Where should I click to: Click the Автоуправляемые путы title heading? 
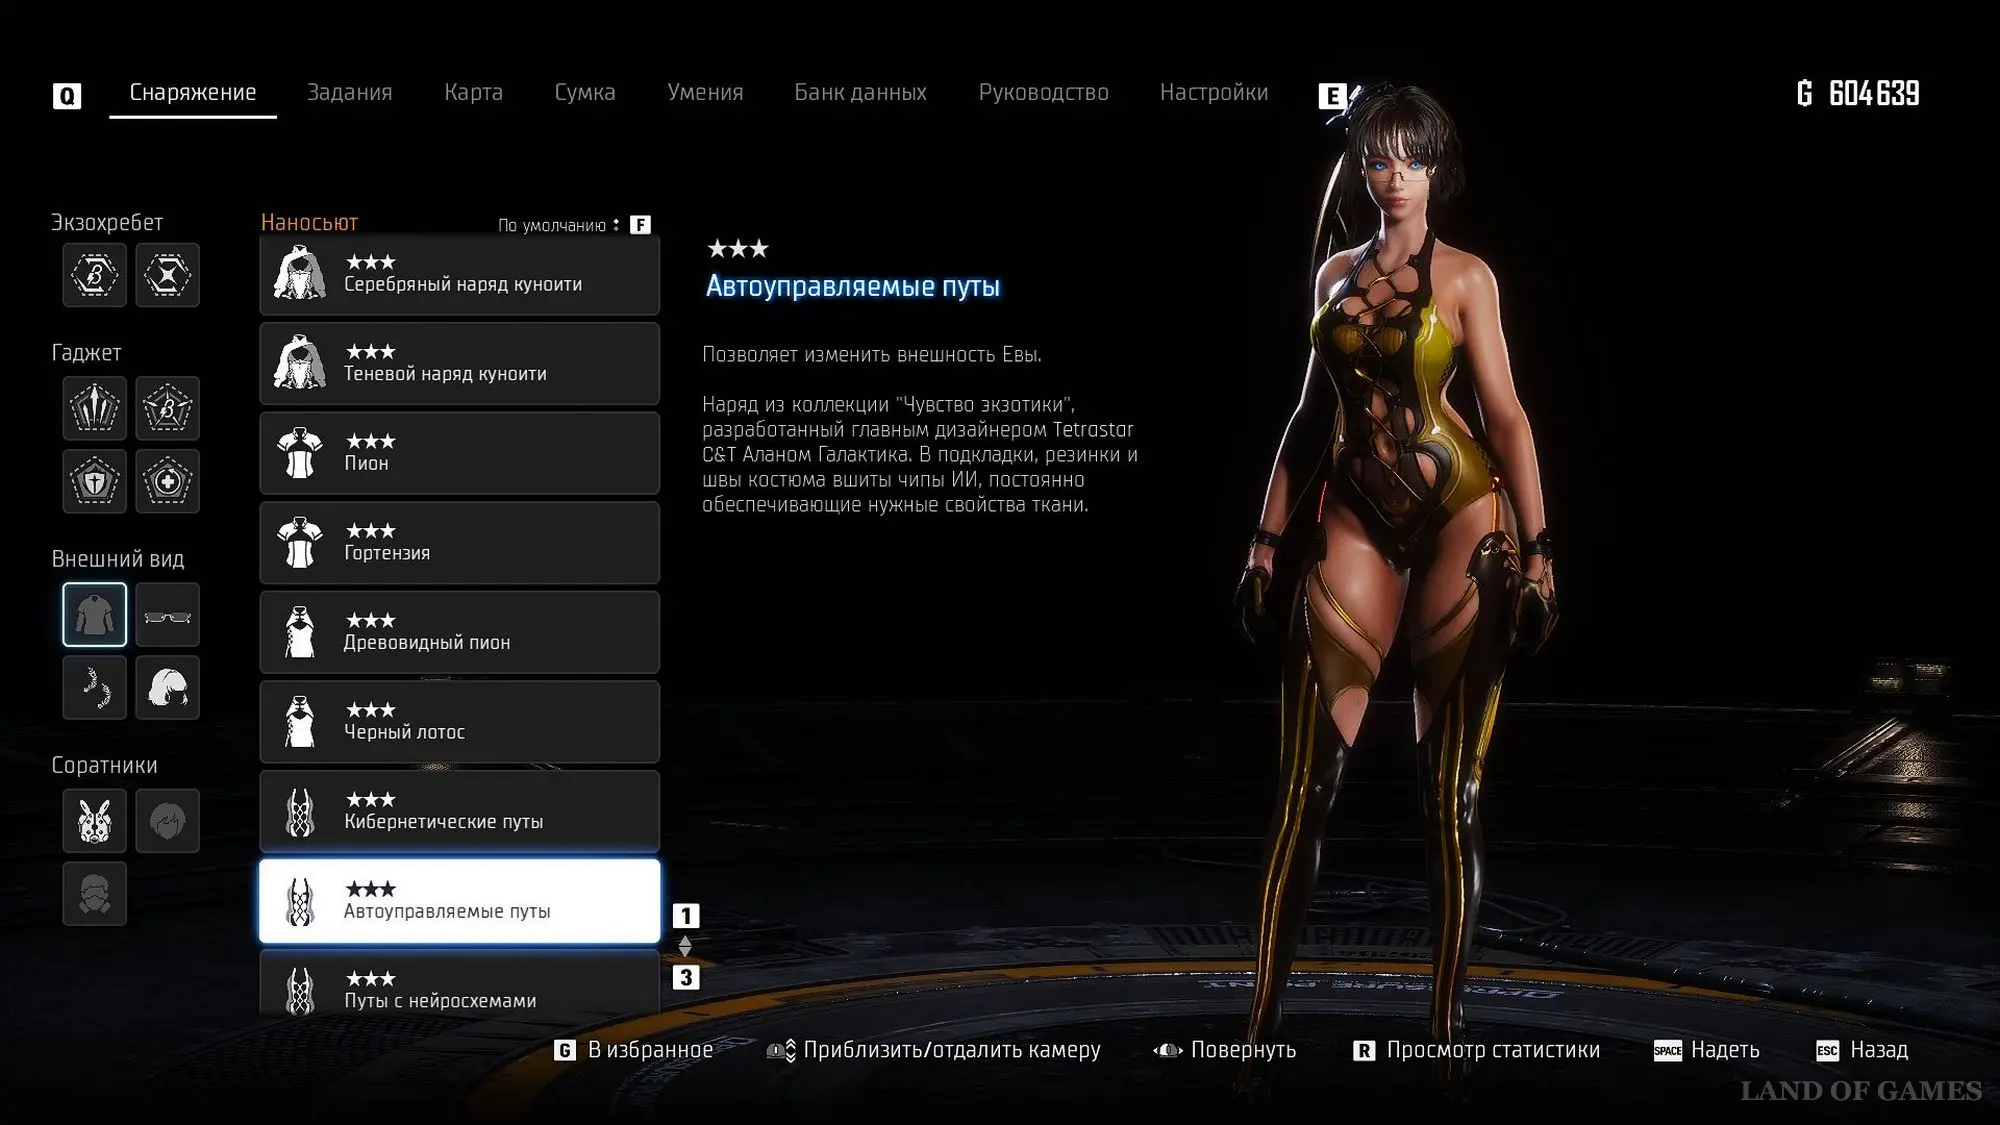(x=853, y=286)
